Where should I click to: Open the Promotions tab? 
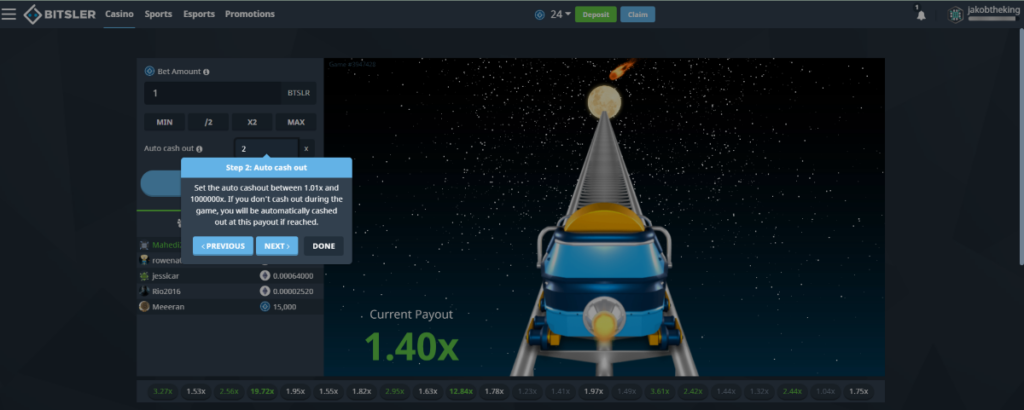pos(249,14)
